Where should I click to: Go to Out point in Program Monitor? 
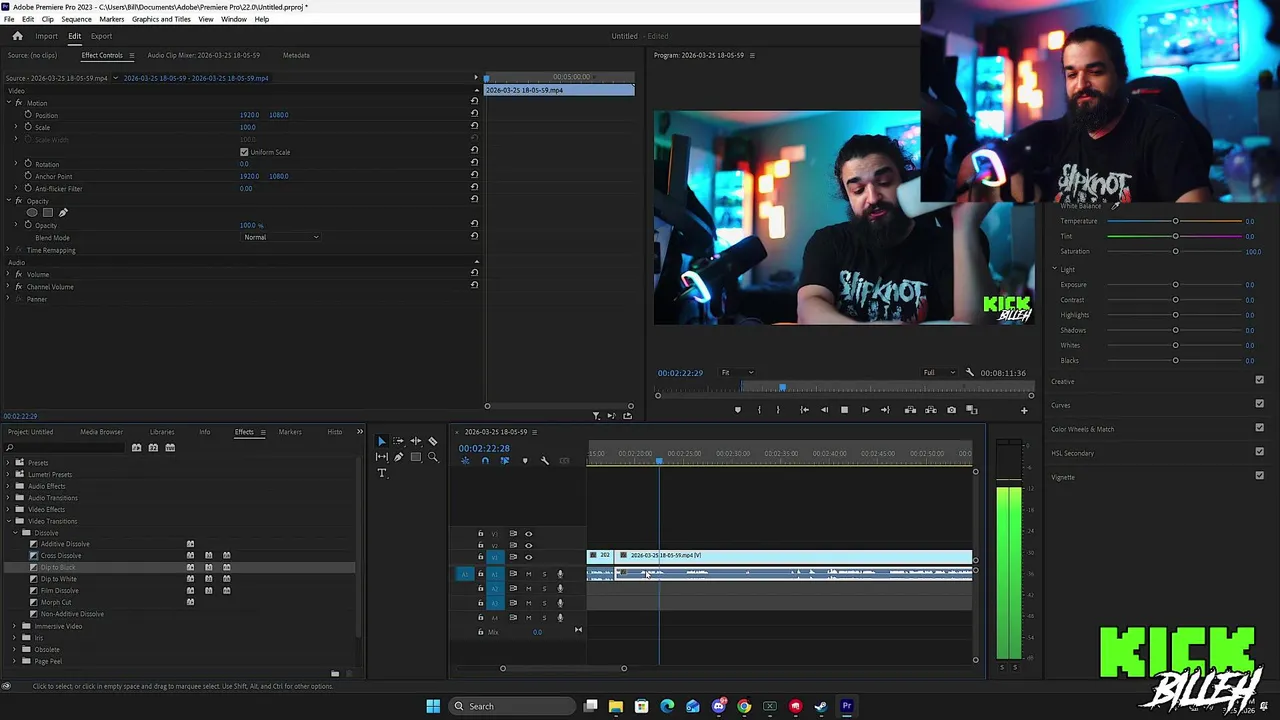pos(885,410)
